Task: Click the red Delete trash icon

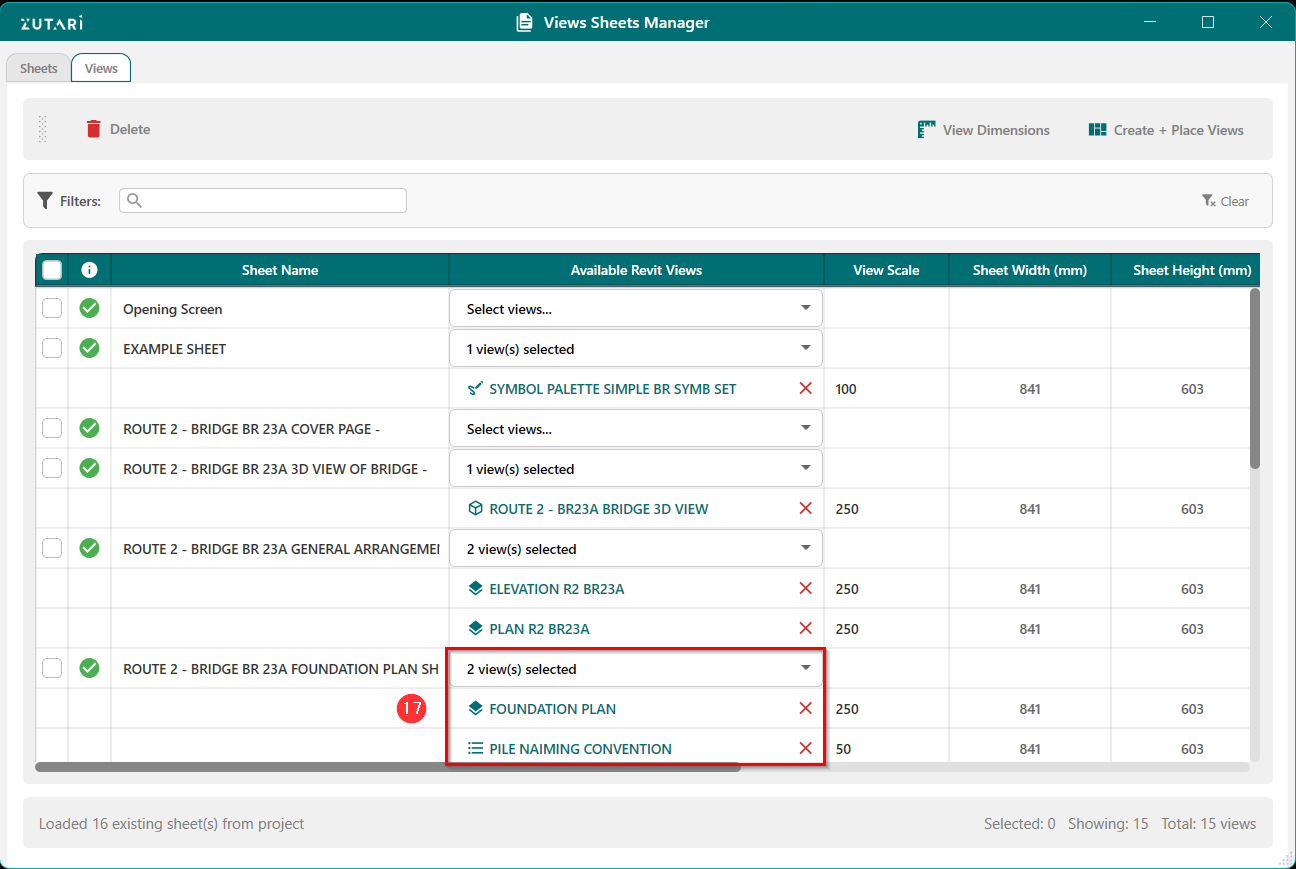Action: [93, 129]
